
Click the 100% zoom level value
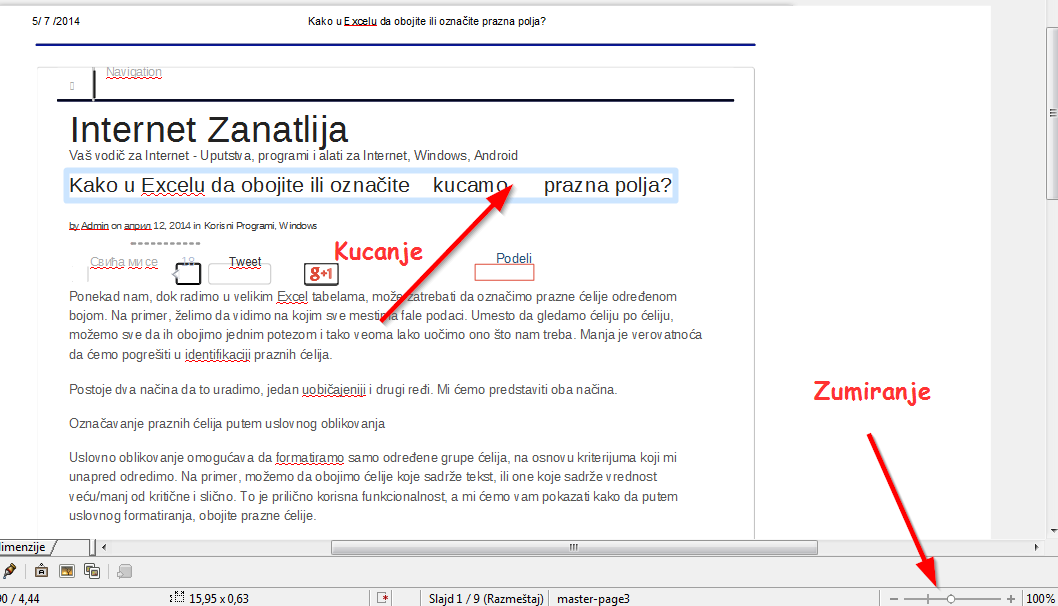(x=1040, y=599)
